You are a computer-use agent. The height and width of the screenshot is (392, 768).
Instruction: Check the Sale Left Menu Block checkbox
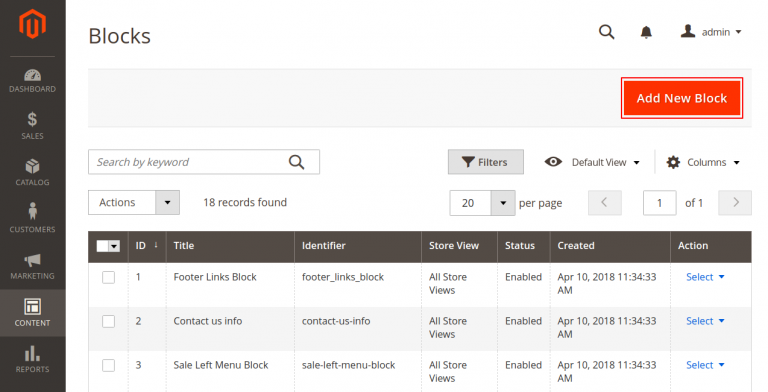tap(108, 366)
